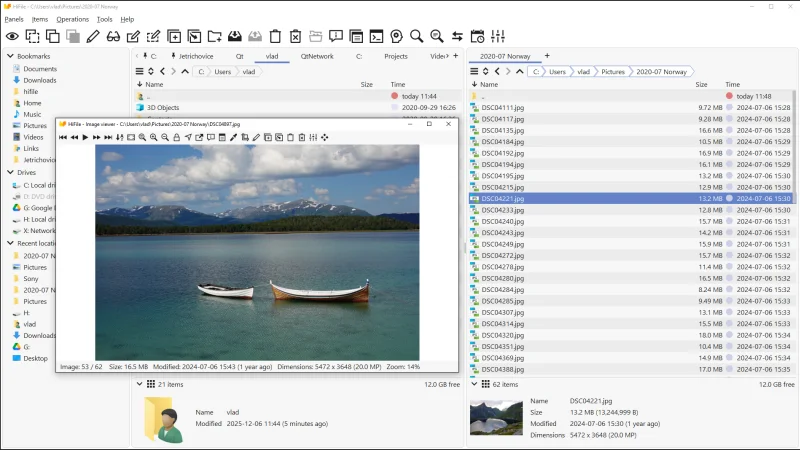Select the crop tool in image viewer
Viewport: 800px width, 450px height.
(245, 137)
